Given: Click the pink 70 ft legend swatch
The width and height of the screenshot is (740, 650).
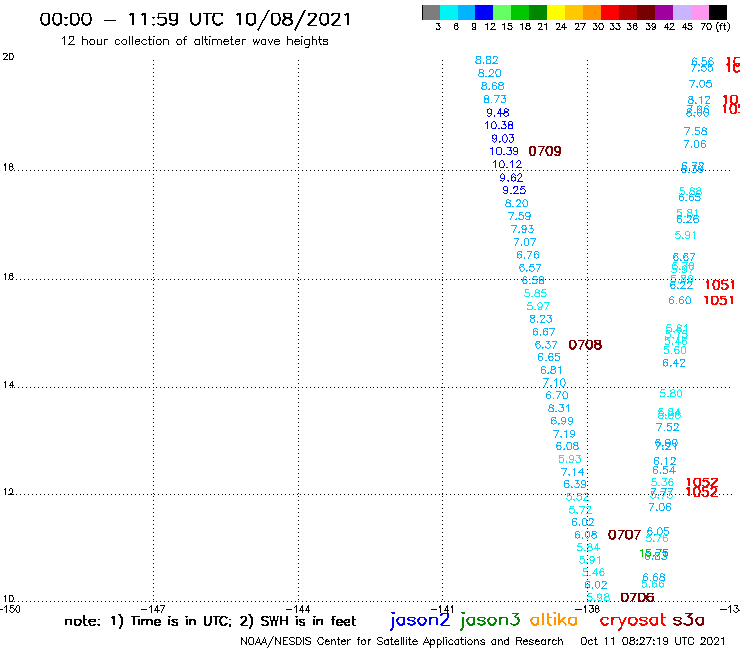Looking at the screenshot, I should 700,12.
